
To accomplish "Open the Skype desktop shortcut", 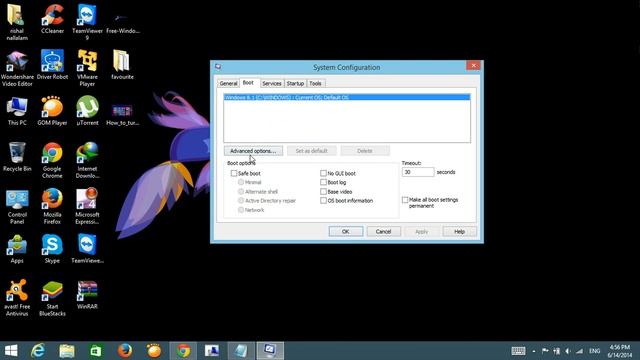I will tap(52, 249).
